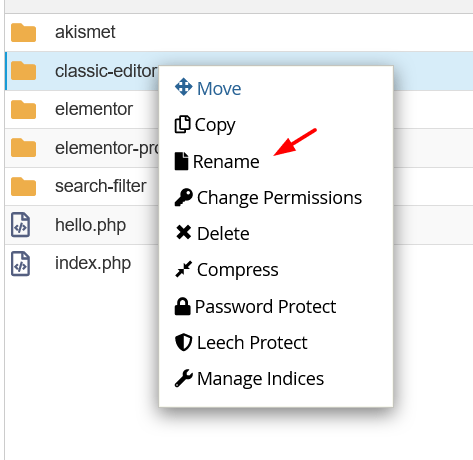
Task: Click the Copy pages icon
Action: 182,125
